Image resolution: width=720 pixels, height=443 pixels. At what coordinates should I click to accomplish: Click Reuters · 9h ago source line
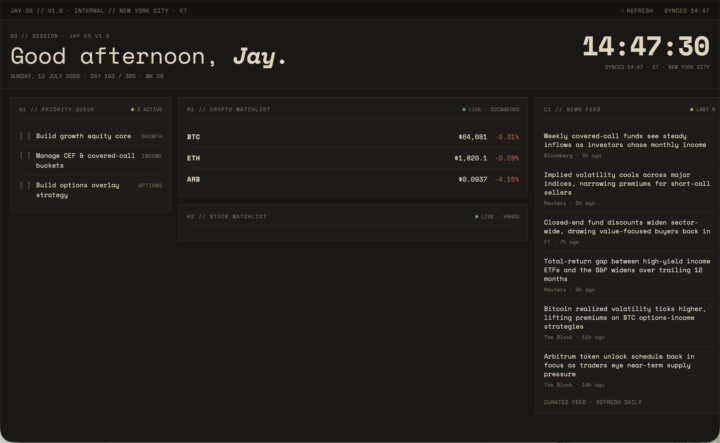click(x=569, y=290)
